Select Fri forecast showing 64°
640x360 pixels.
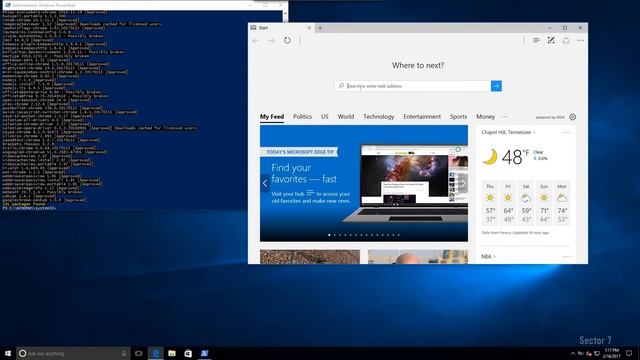[x=508, y=203]
